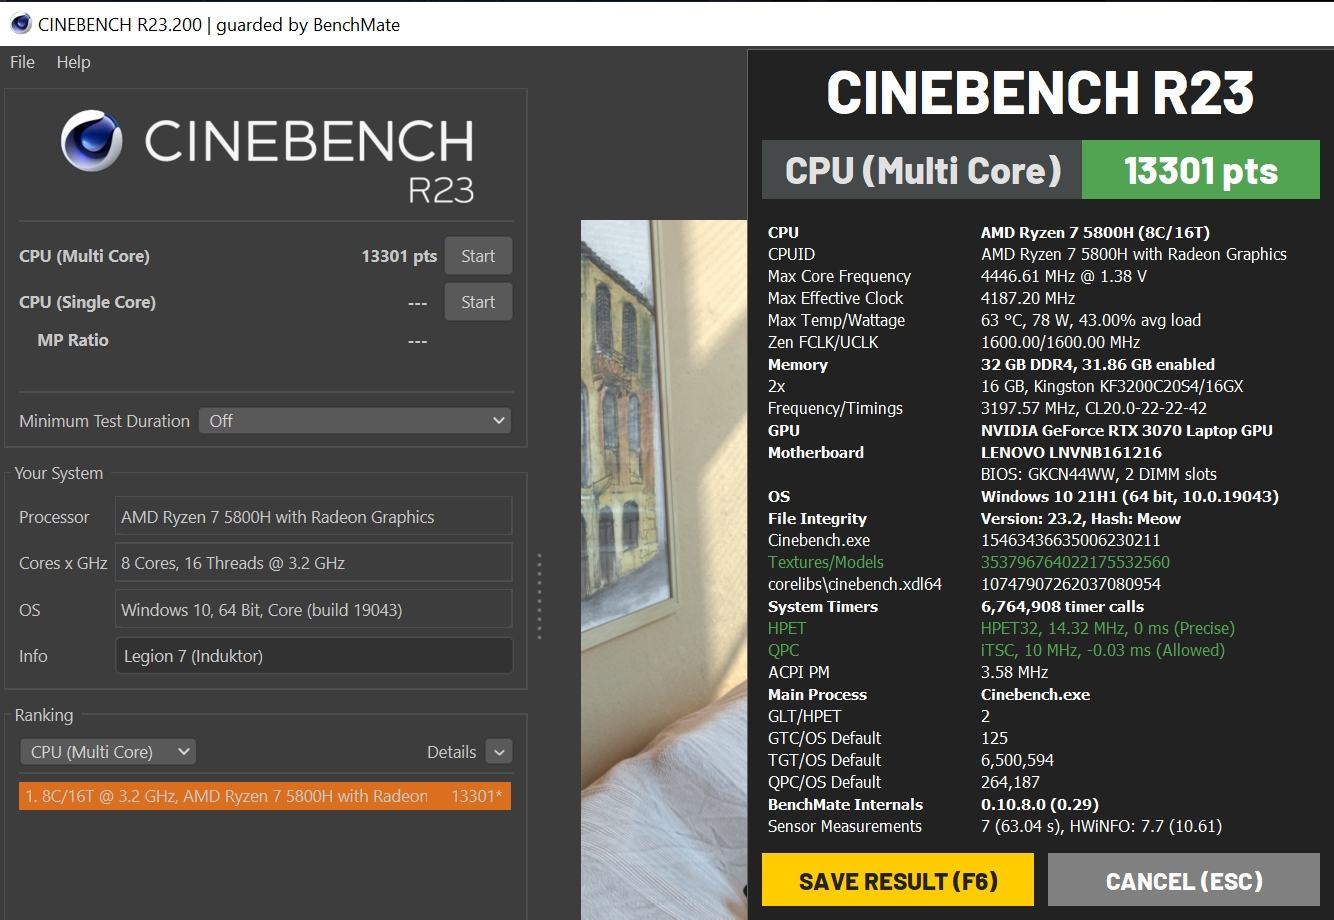Click the Cinebench R23 sphere logo
This screenshot has height=920, width=1334.
coord(91,141)
